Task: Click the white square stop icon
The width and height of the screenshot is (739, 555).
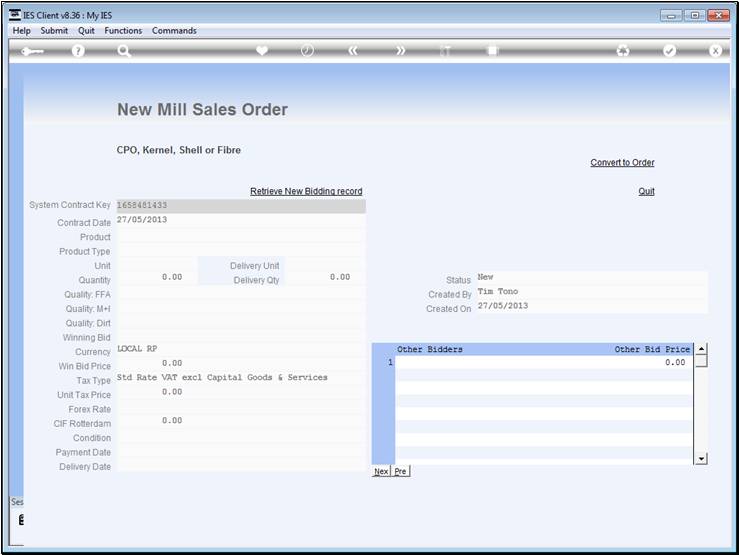Action: click(492, 51)
